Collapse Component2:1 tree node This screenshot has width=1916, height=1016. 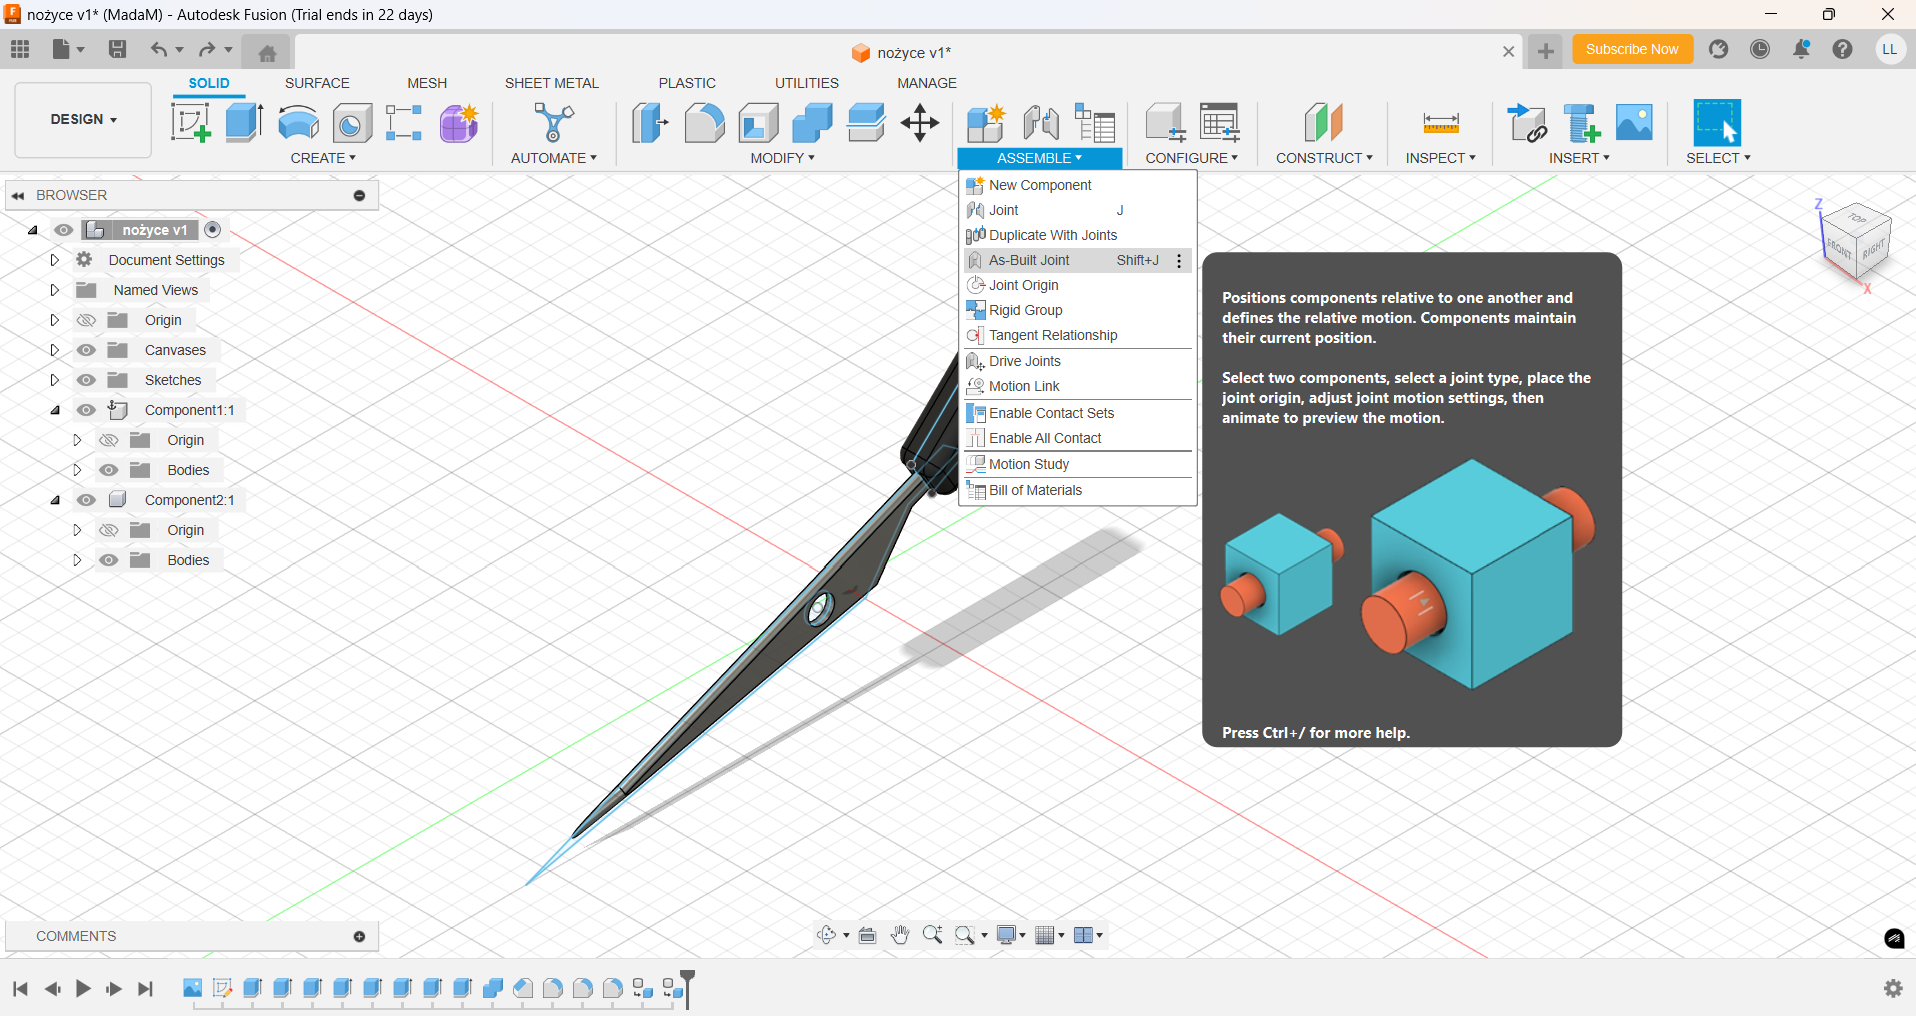pyautogui.click(x=55, y=500)
